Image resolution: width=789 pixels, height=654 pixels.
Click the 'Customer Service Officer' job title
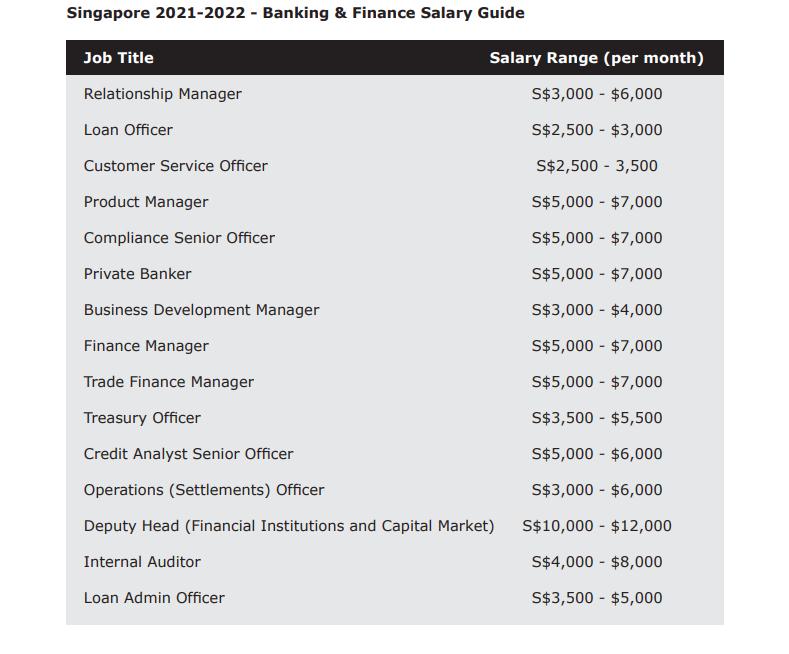click(175, 166)
